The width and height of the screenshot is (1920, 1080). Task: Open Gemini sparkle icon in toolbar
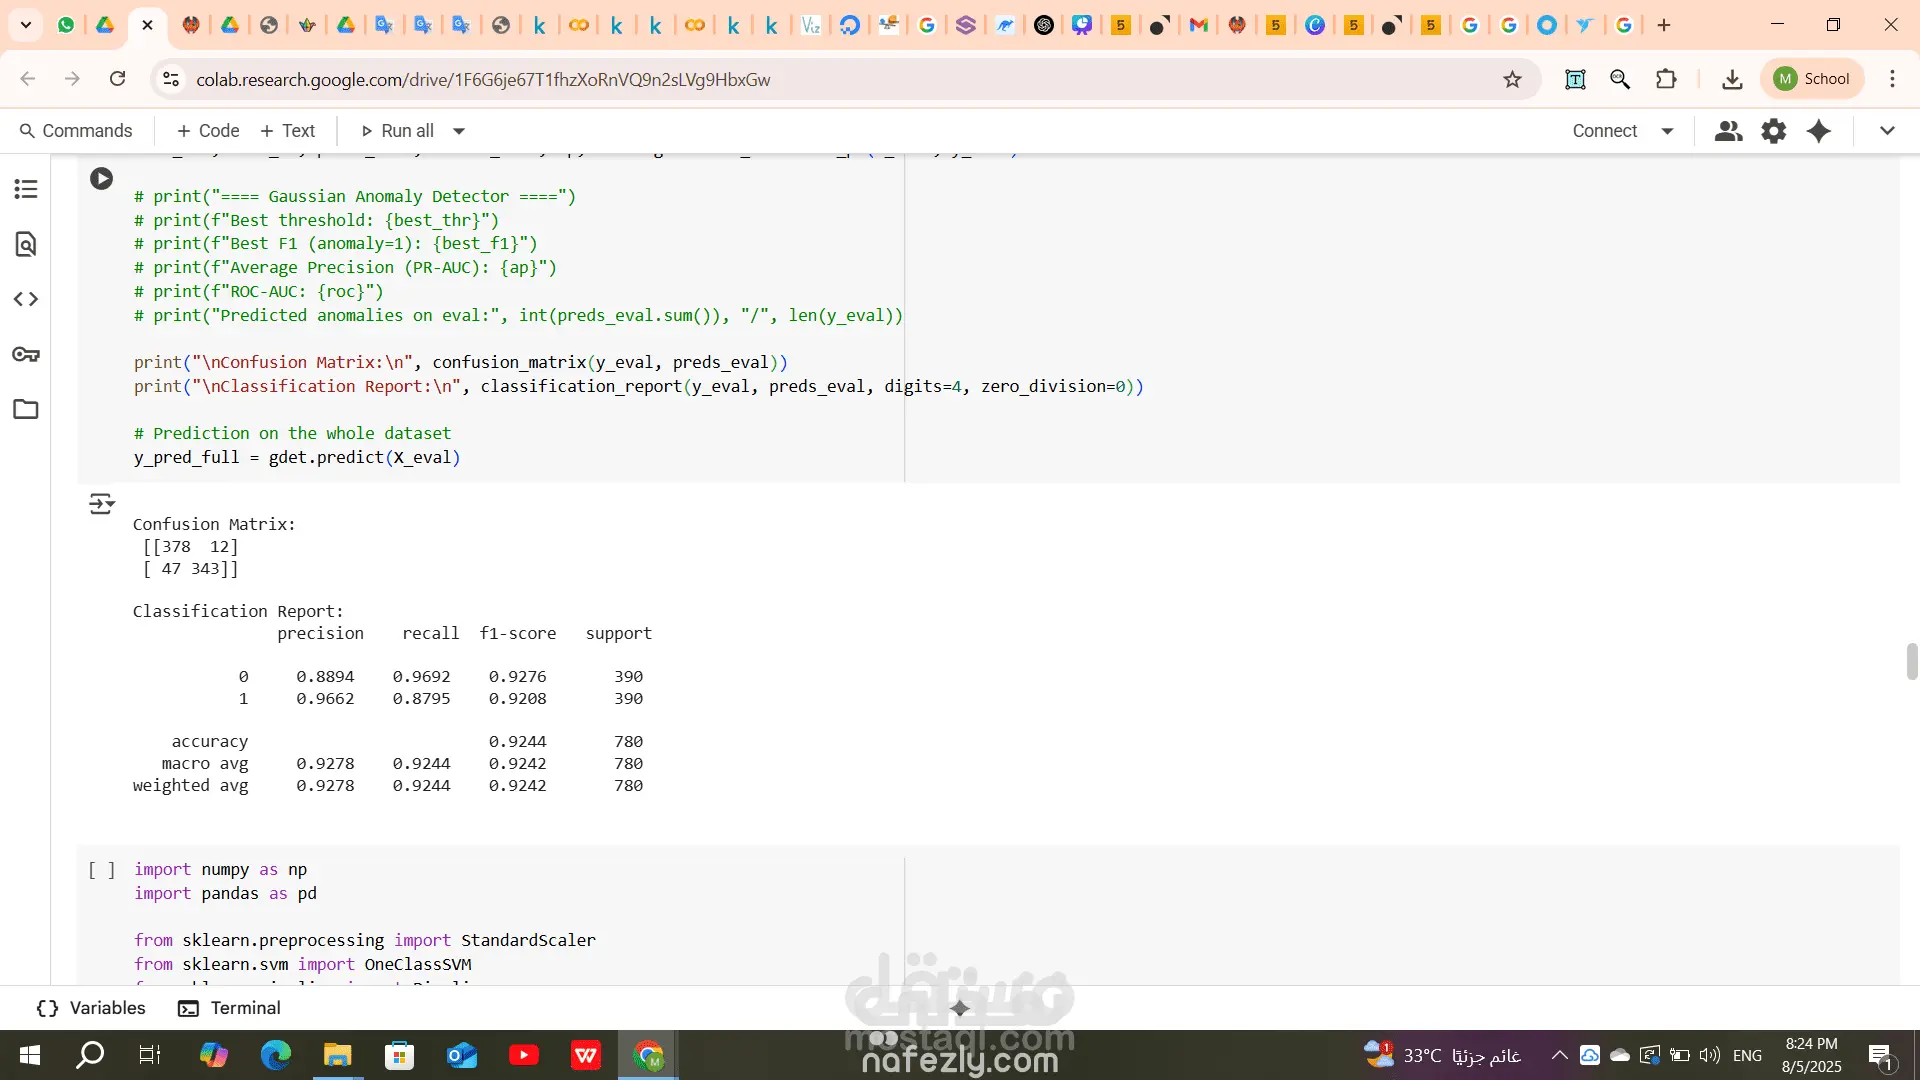[1819, 131]
